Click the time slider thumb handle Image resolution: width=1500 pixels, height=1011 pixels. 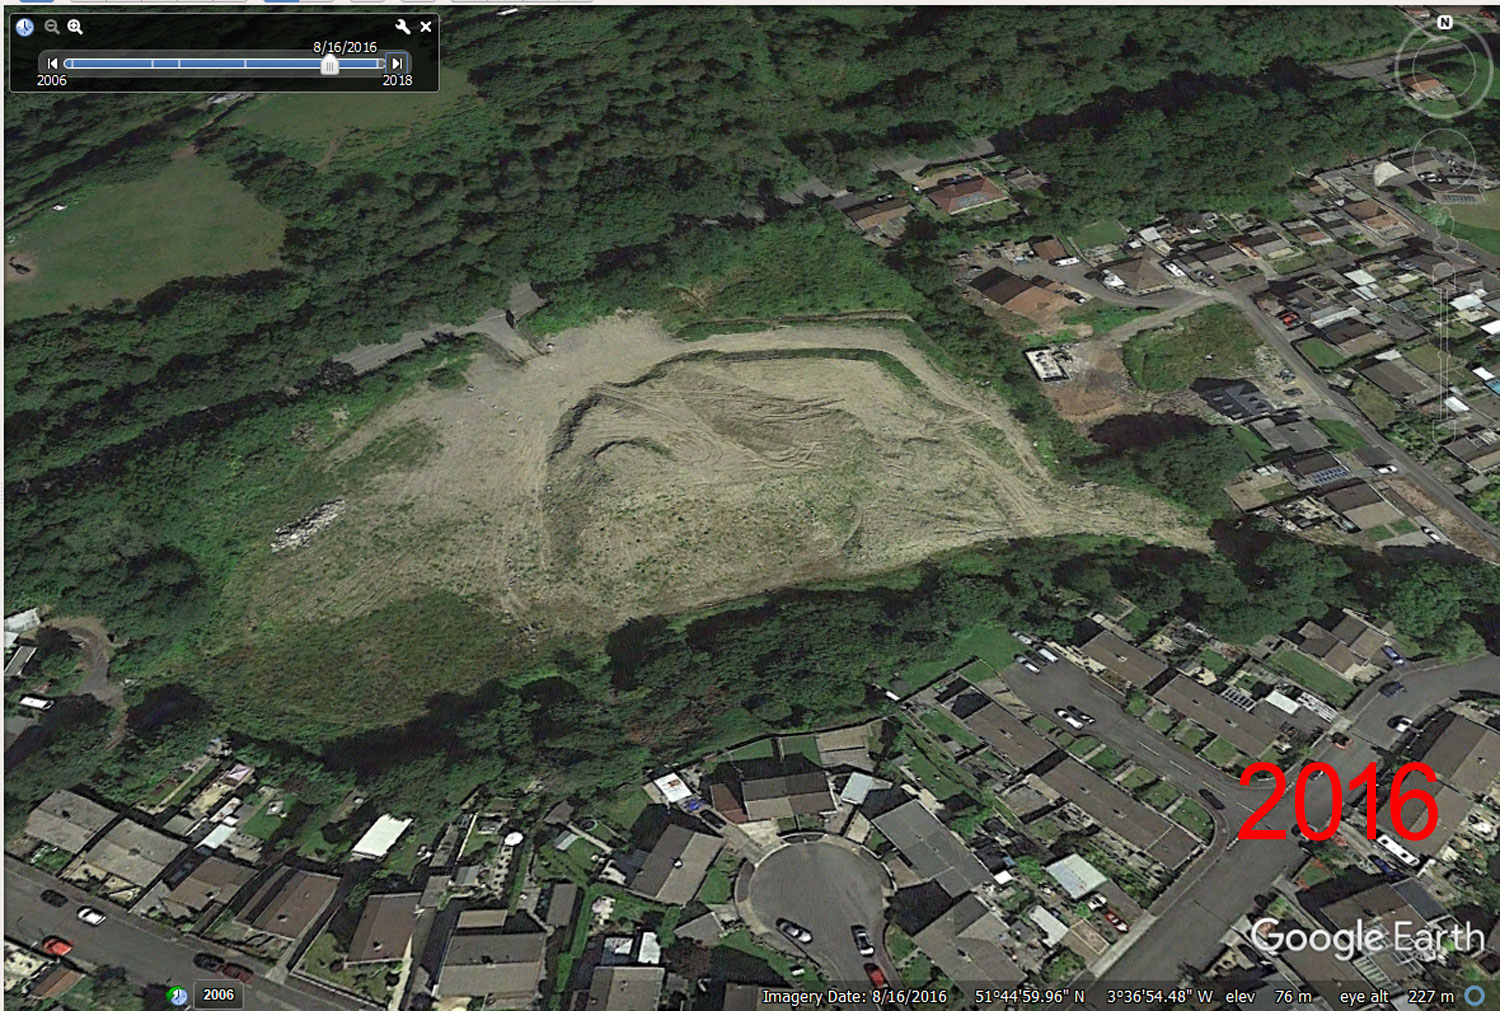tap(329, 65)
